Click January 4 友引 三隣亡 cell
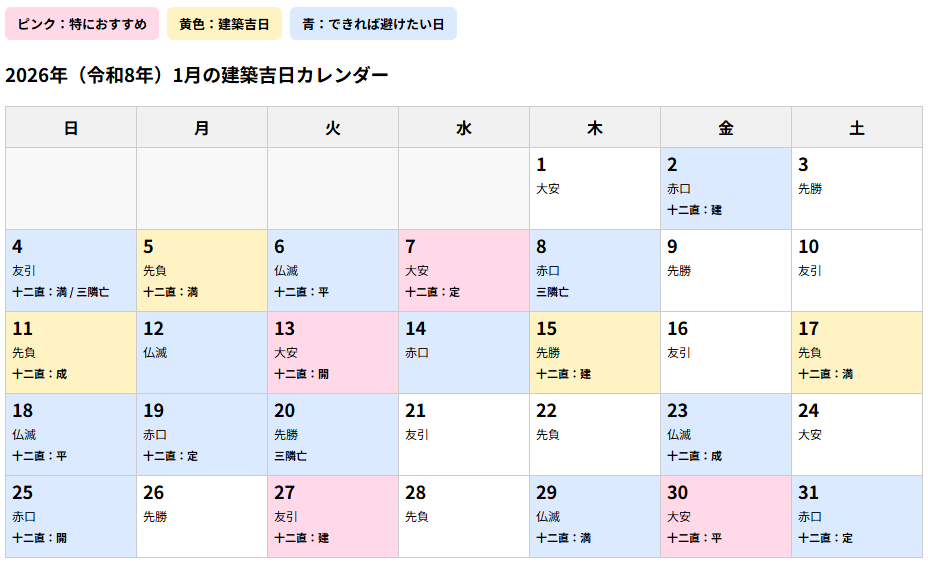The image size is (928, 565). [71, 270]
